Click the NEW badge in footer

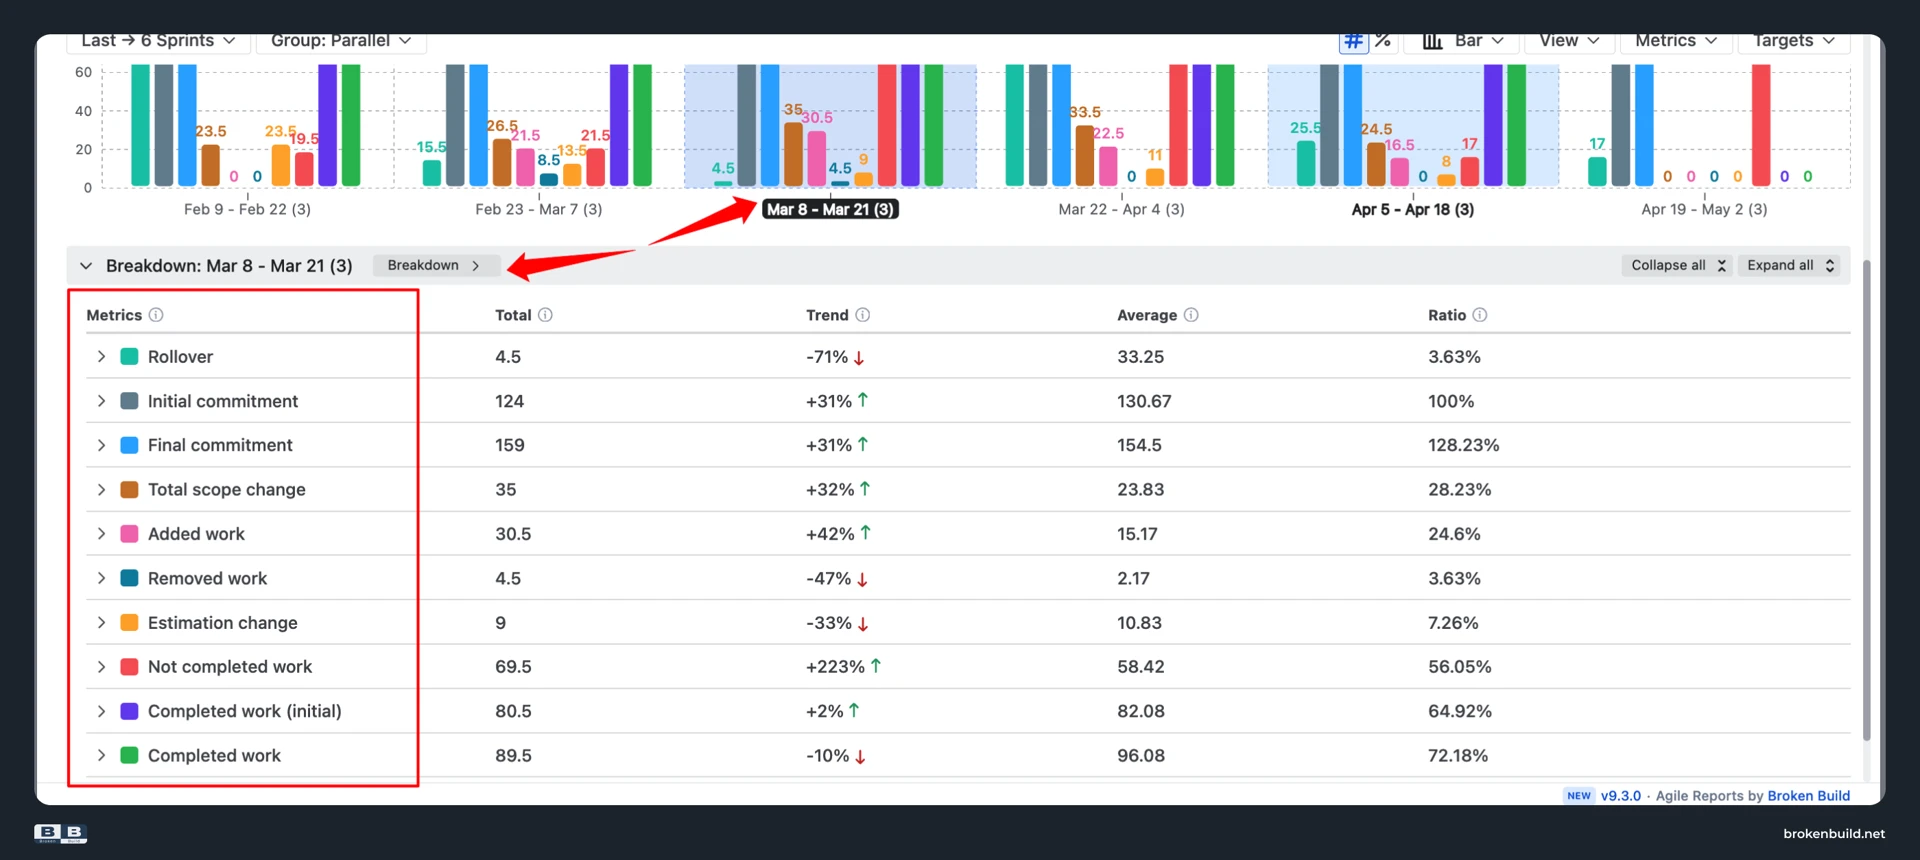point(1579,796)
